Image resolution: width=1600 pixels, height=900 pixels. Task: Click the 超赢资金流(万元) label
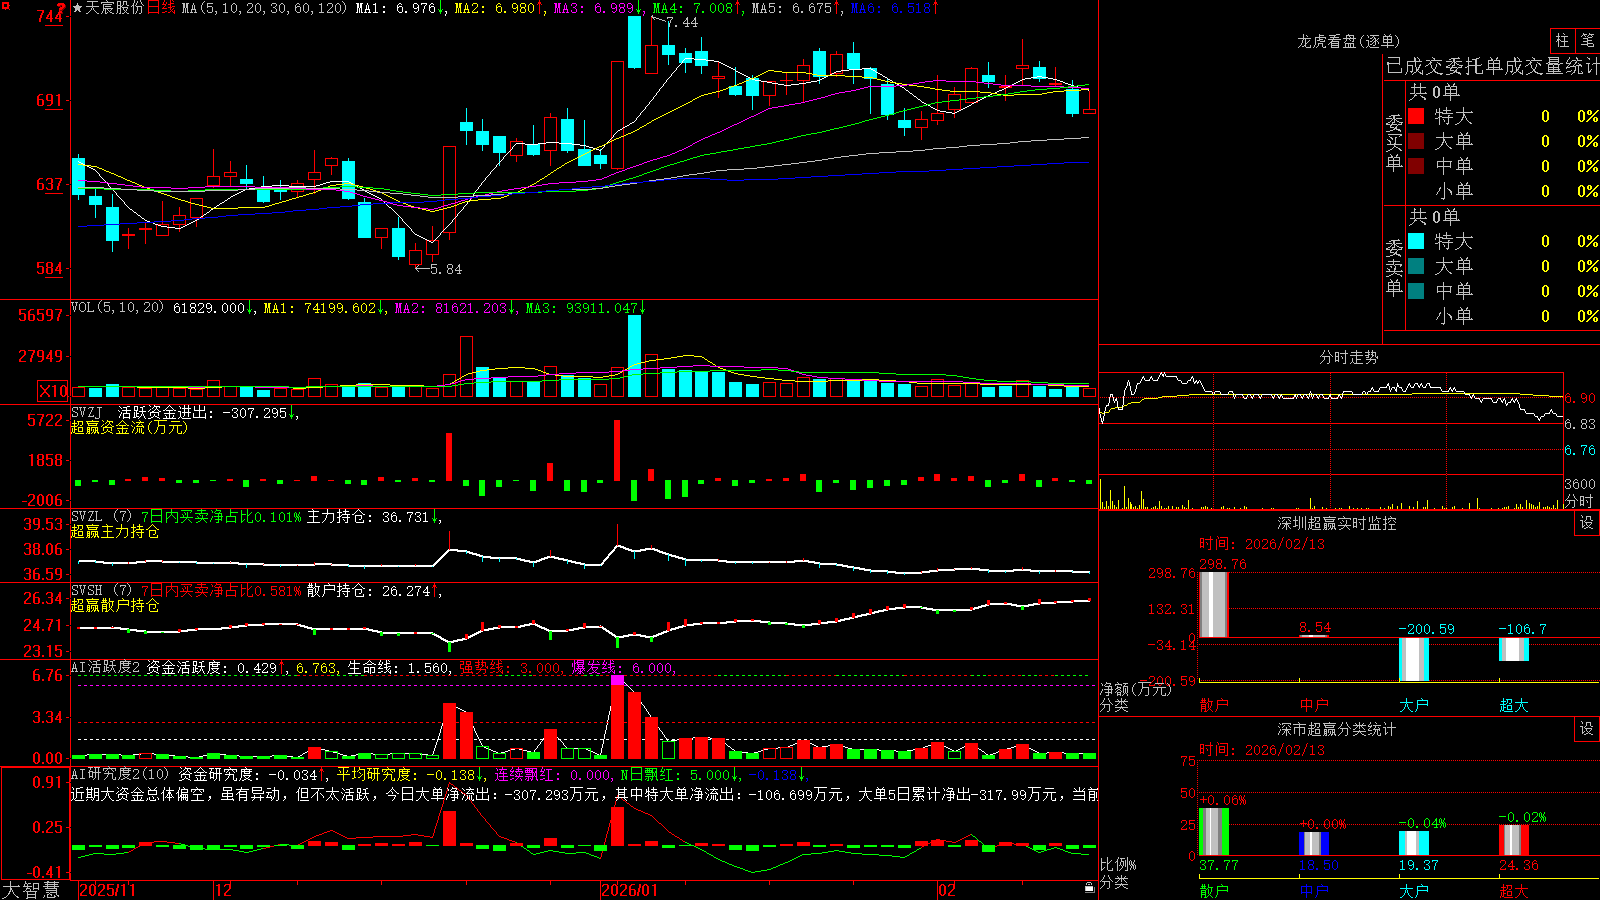click(x=129, y=427)
